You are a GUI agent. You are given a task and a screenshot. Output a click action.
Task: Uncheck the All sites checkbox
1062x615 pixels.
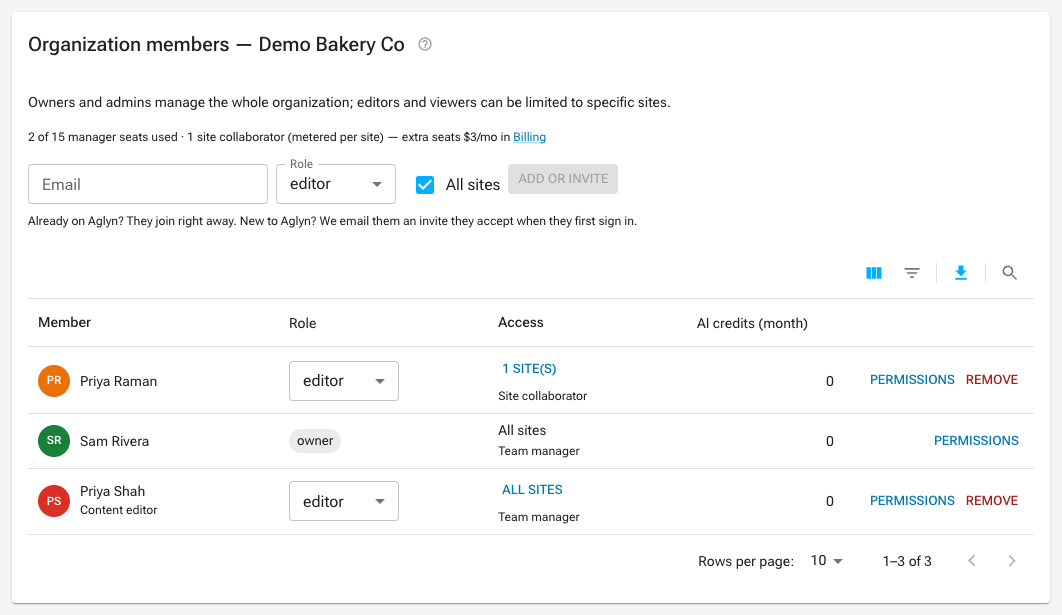tap(425, 185)
